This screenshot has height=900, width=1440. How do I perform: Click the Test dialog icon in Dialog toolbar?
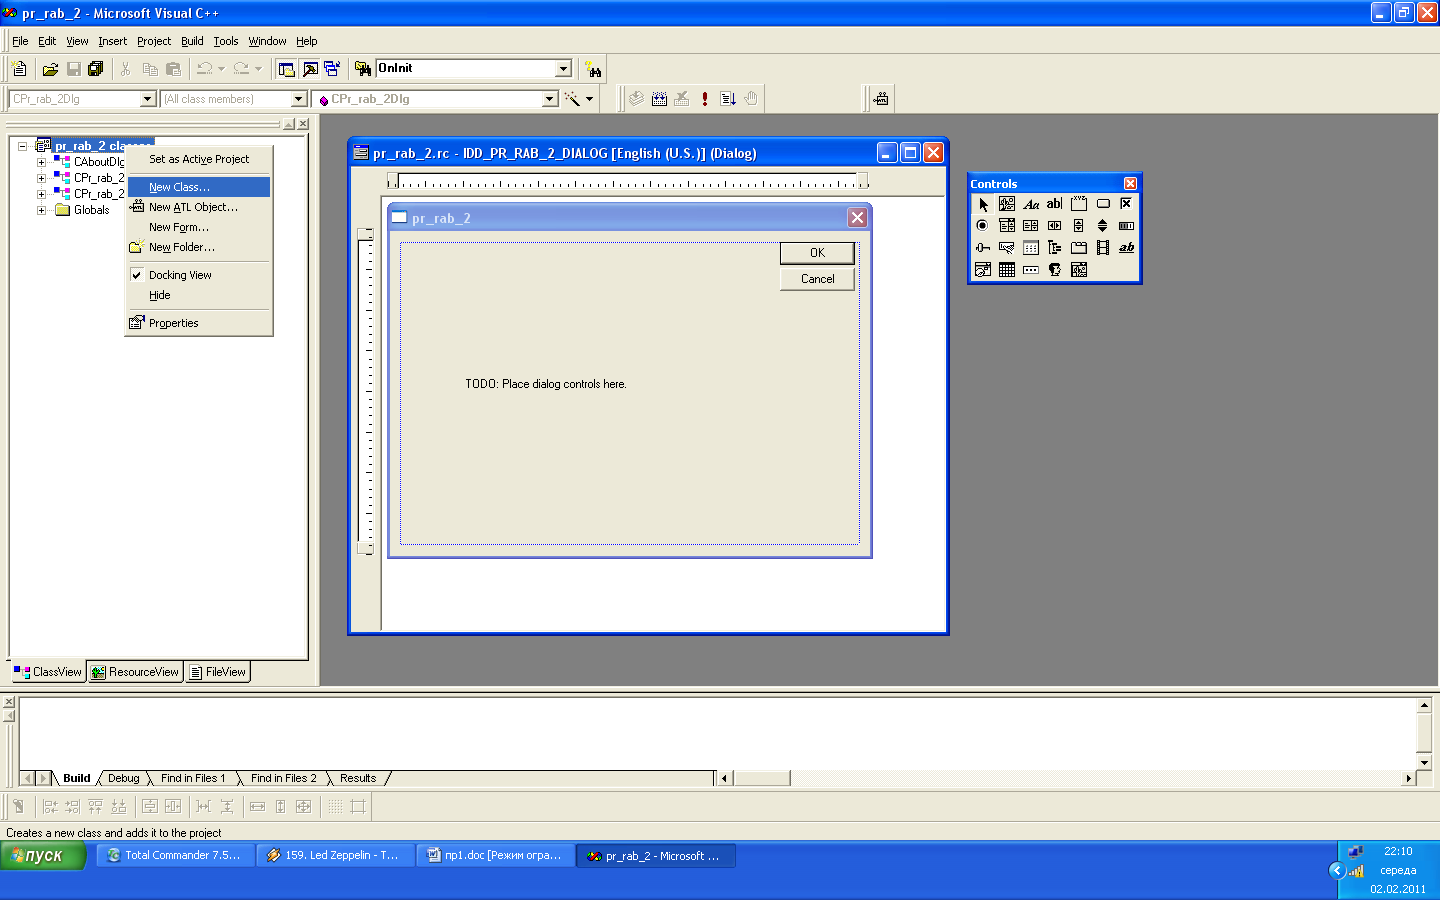click(18, 806)
